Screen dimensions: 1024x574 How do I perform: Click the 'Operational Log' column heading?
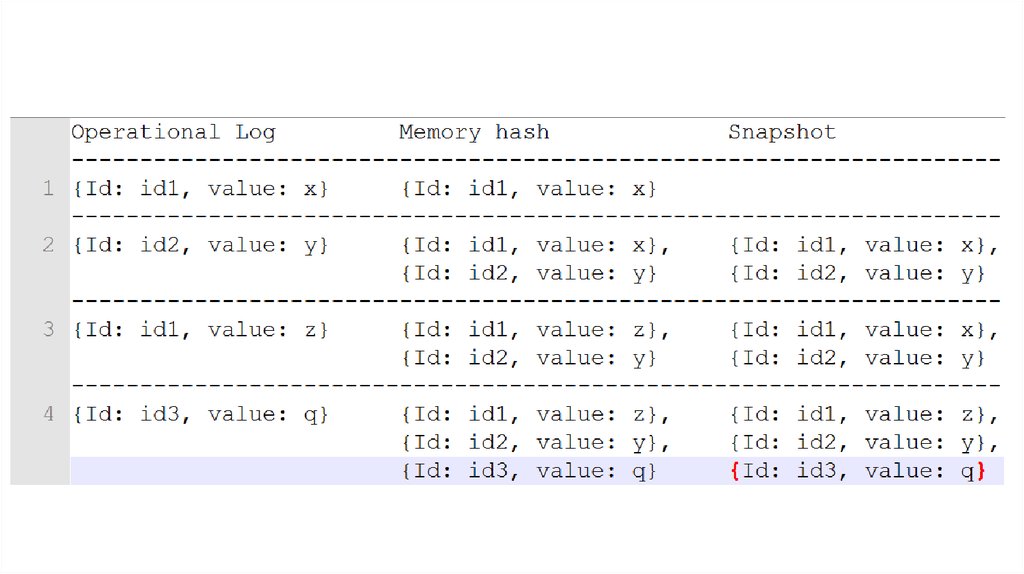pos(173,132)
